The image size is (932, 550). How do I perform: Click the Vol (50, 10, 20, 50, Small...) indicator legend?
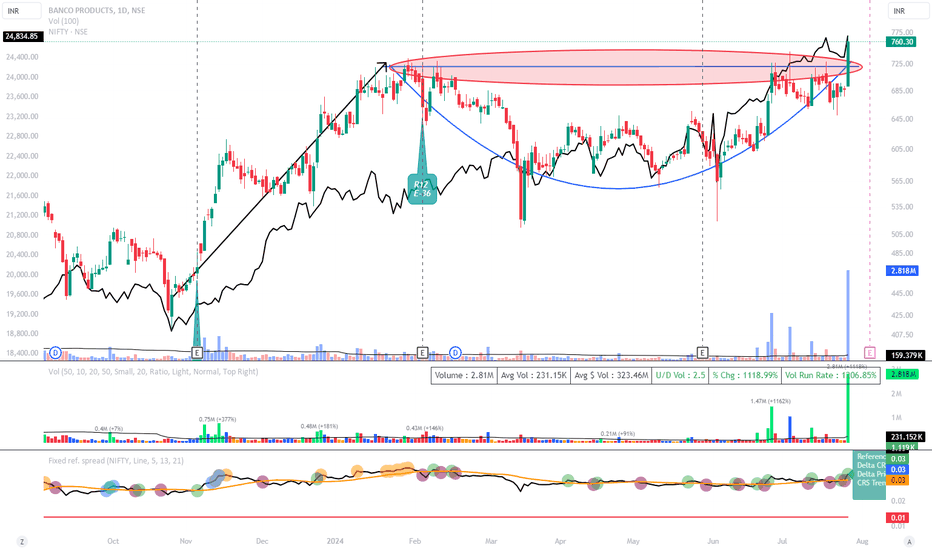[x=153, y=372]
